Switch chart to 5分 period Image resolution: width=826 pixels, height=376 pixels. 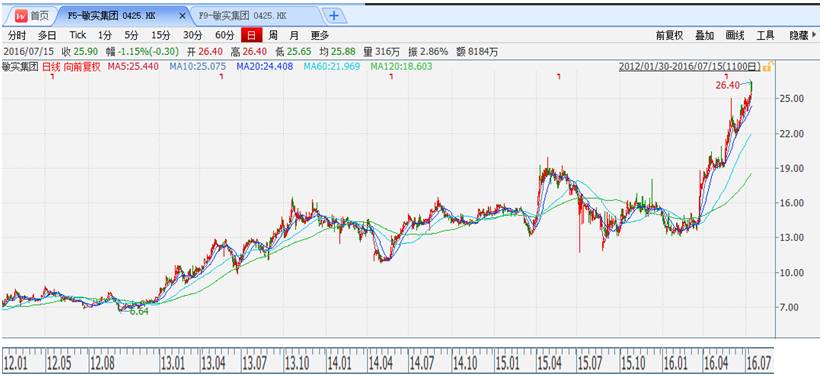(132, 35)
